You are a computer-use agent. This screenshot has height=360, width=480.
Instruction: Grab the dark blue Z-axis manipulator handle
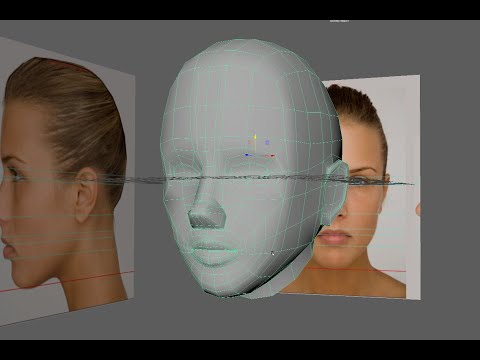click(x=247, y=155)
